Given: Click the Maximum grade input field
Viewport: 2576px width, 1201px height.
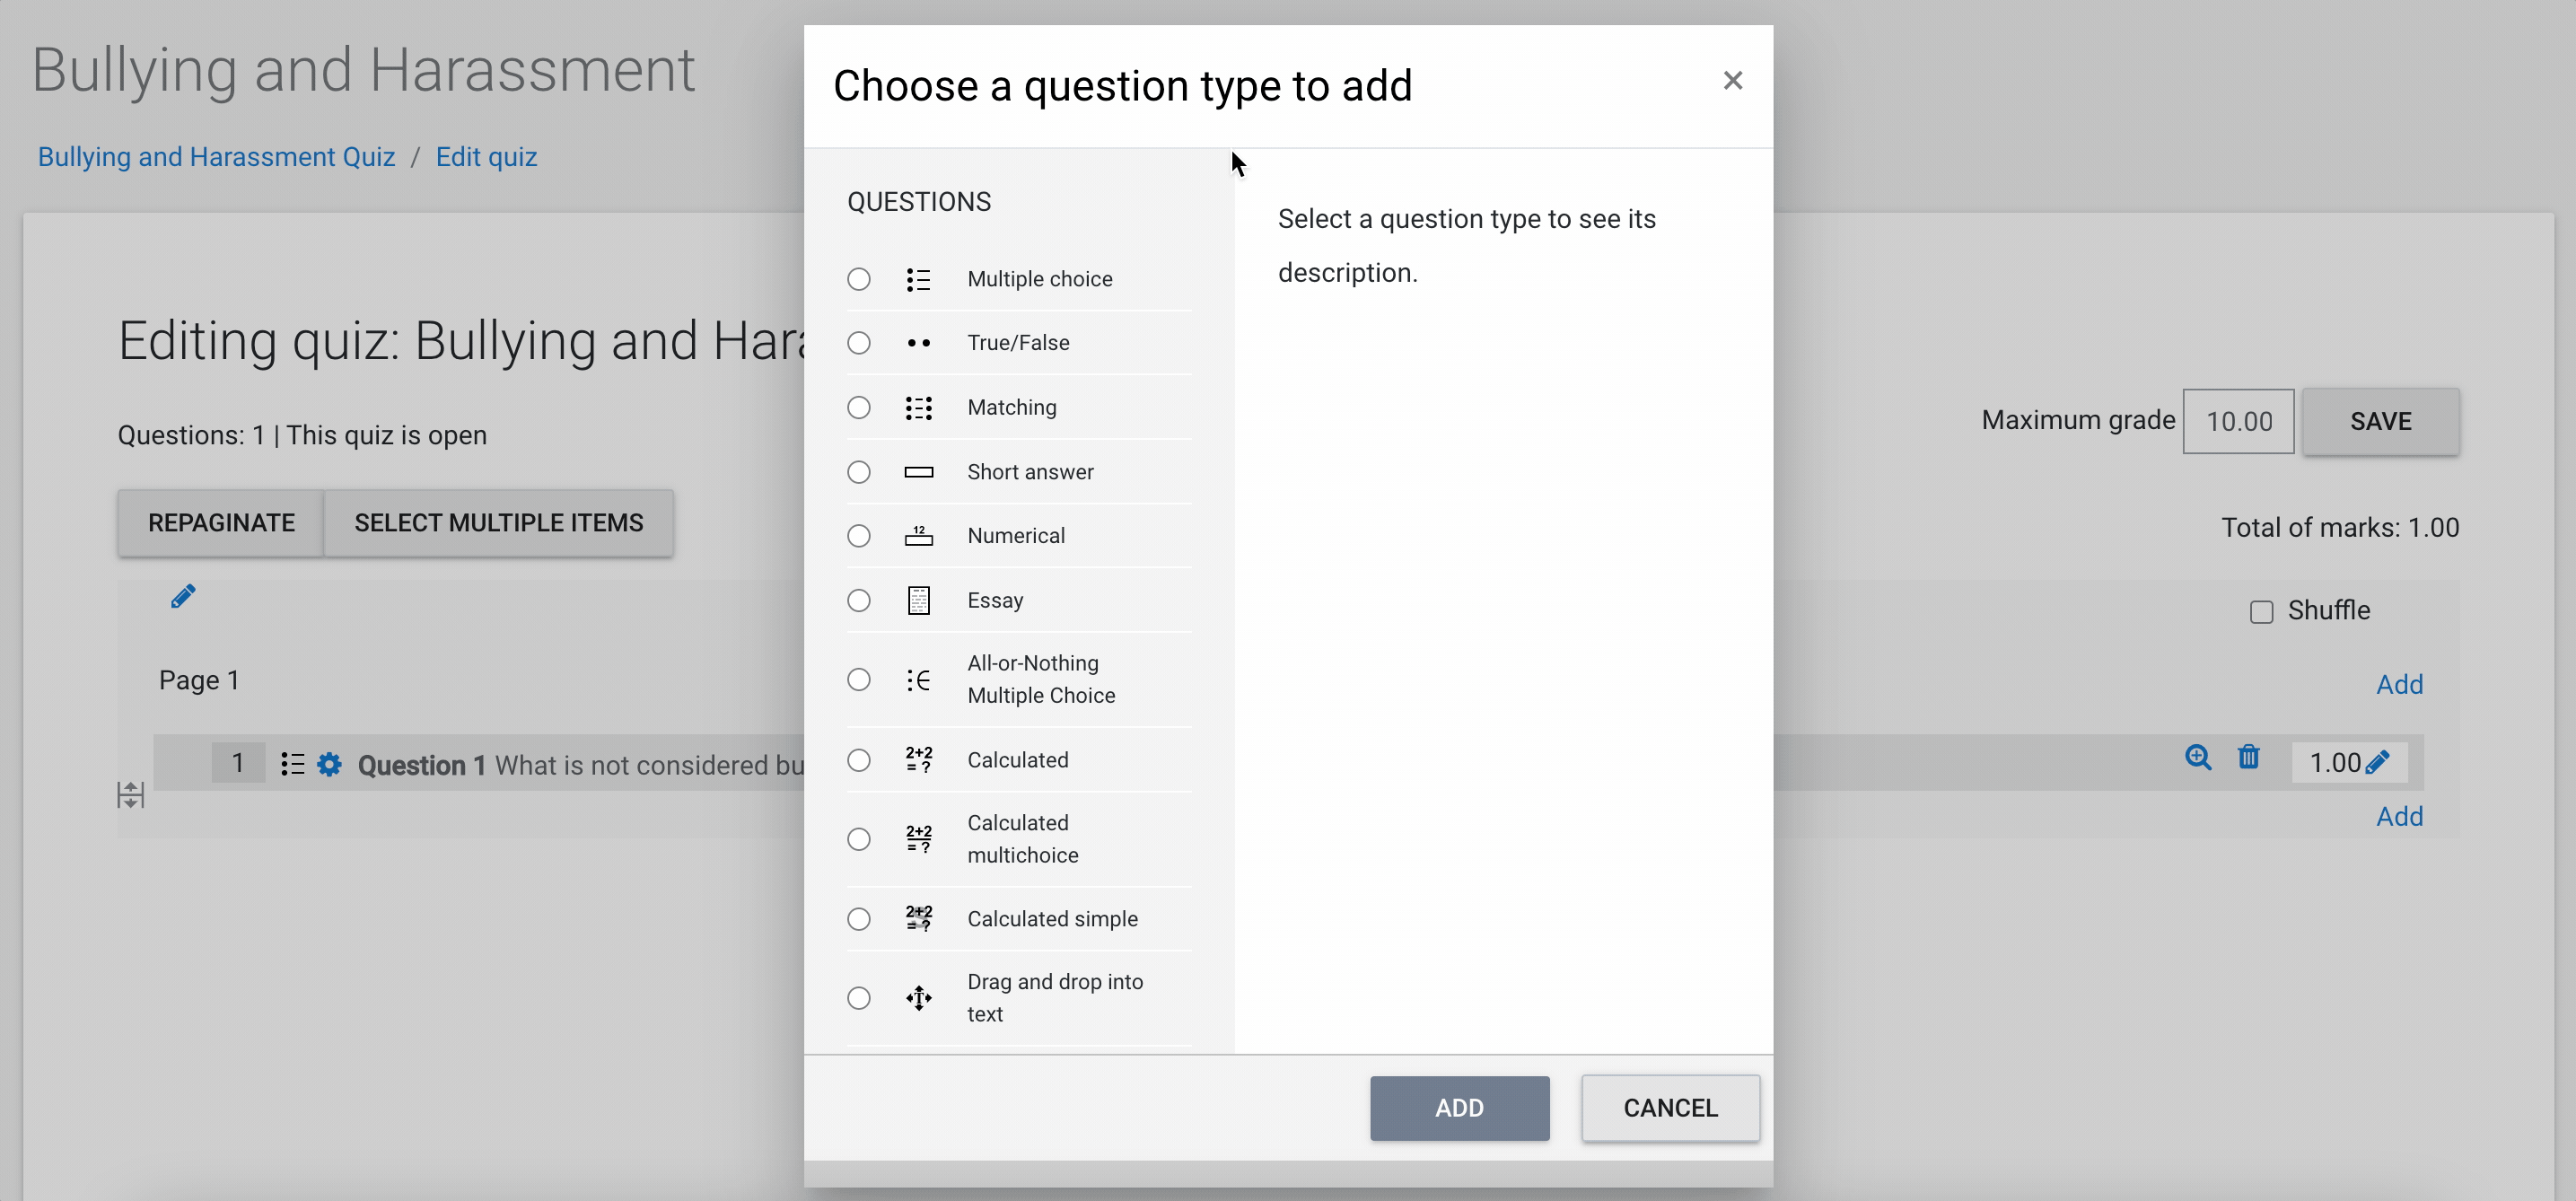Looking at the screenshot, I should point(2238,422).
